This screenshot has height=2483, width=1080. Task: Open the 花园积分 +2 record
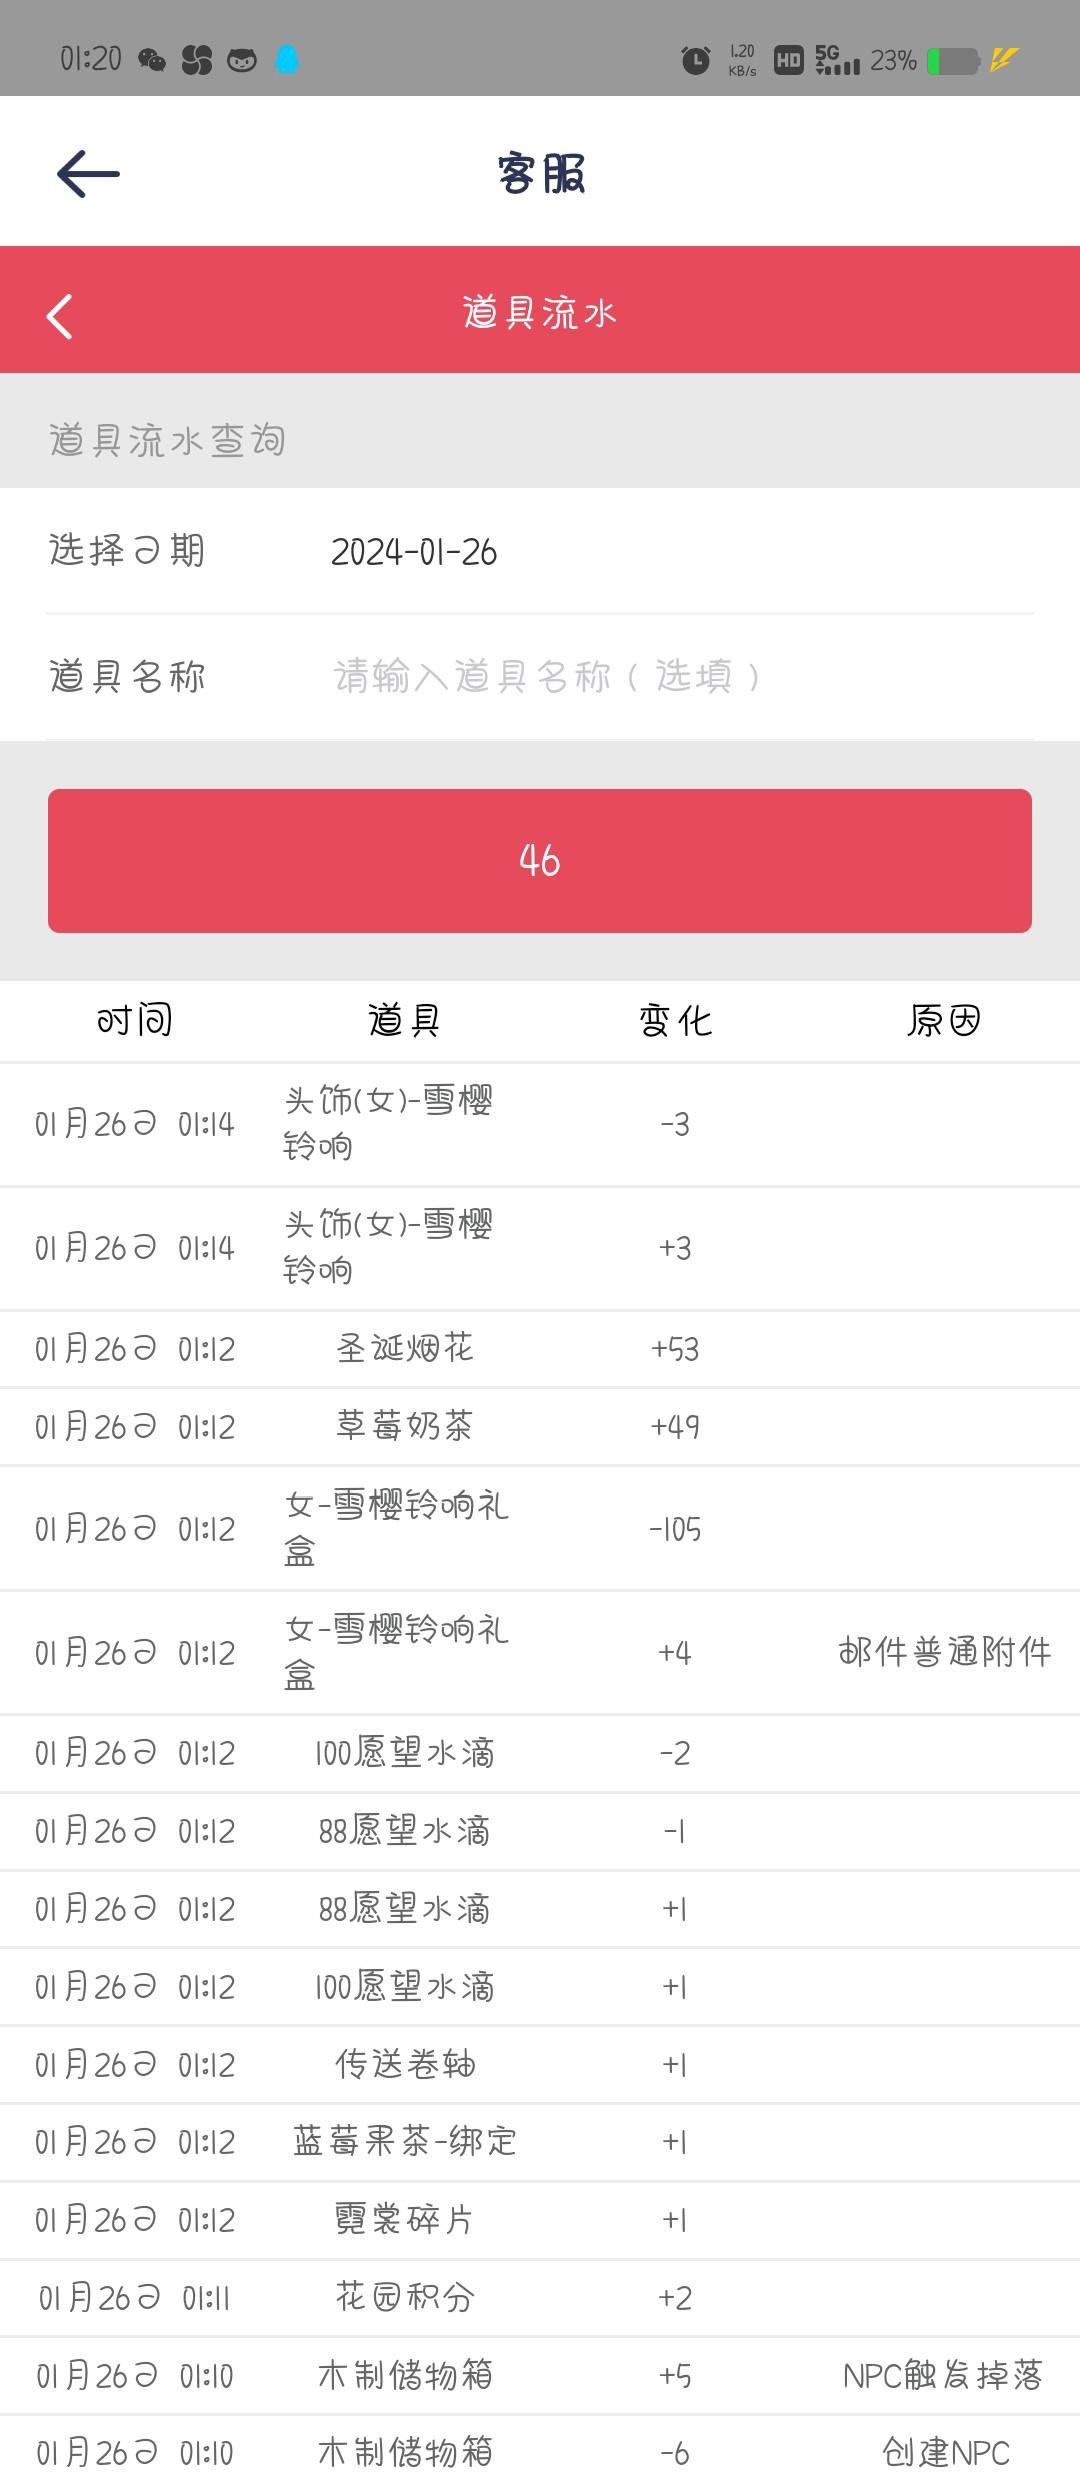(540, 2298)
